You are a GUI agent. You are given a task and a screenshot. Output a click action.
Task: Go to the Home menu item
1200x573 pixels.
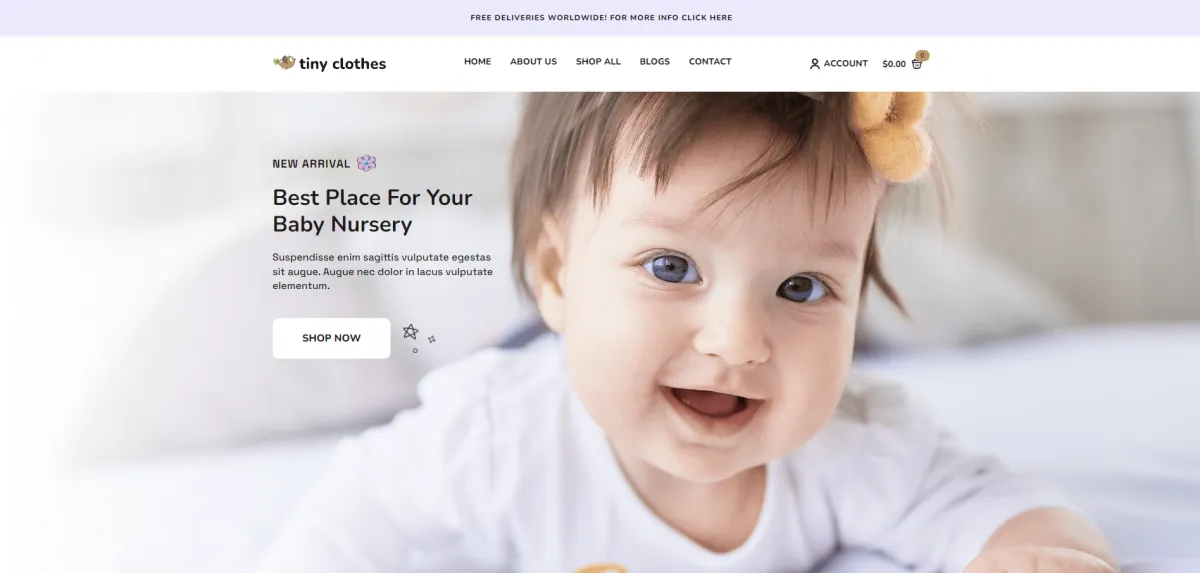pos(478,62)
